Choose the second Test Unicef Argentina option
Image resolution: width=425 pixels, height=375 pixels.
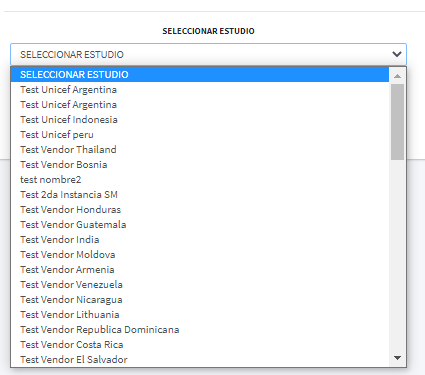pyautogui.click(x=200, y=105)
